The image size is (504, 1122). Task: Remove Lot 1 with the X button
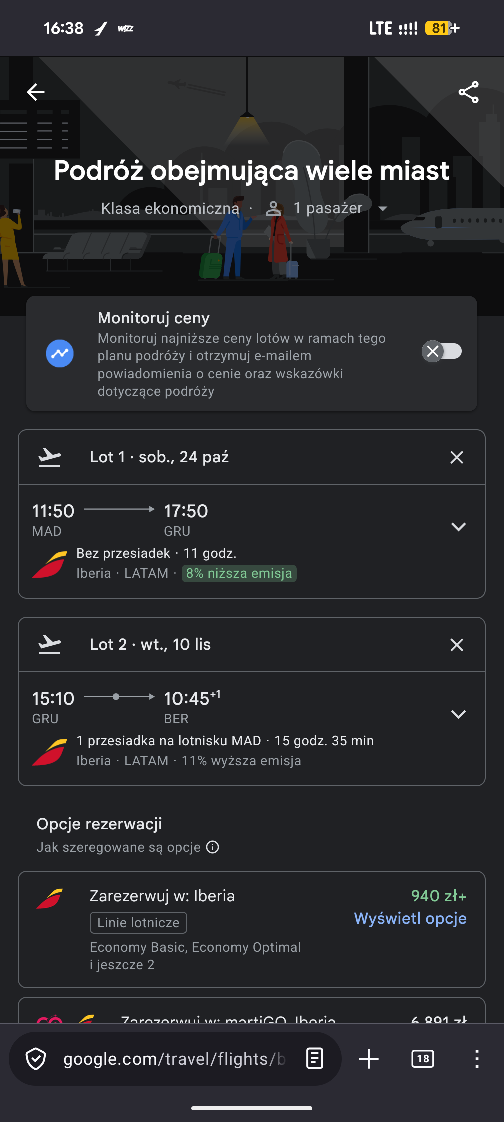click(x=457, y=457)
